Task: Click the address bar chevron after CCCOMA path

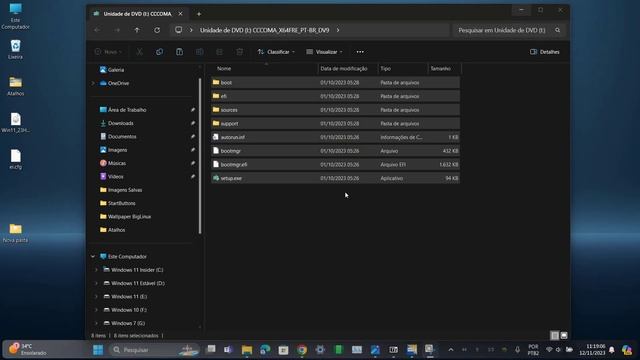Action: point(338,30)
